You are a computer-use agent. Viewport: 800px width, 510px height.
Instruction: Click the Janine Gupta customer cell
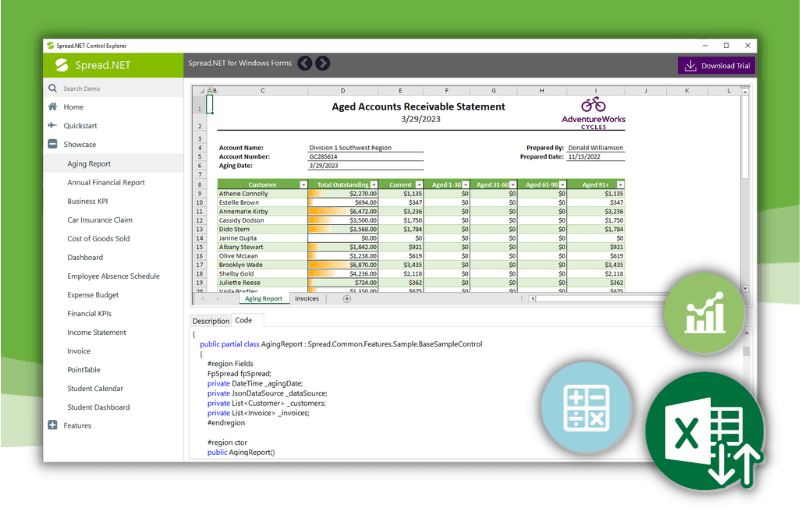262,238
